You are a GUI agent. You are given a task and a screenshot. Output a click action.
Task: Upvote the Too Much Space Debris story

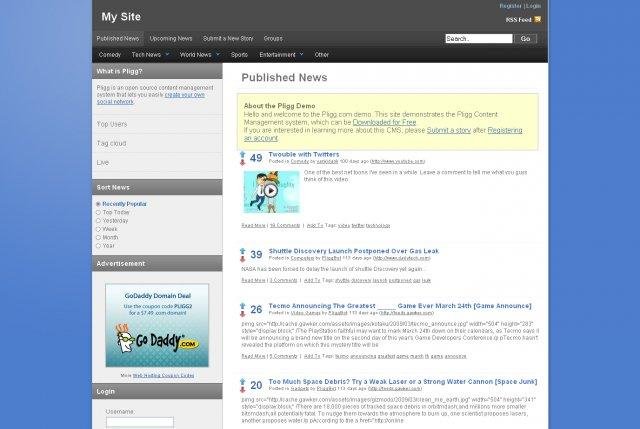(x=242, y=382)
